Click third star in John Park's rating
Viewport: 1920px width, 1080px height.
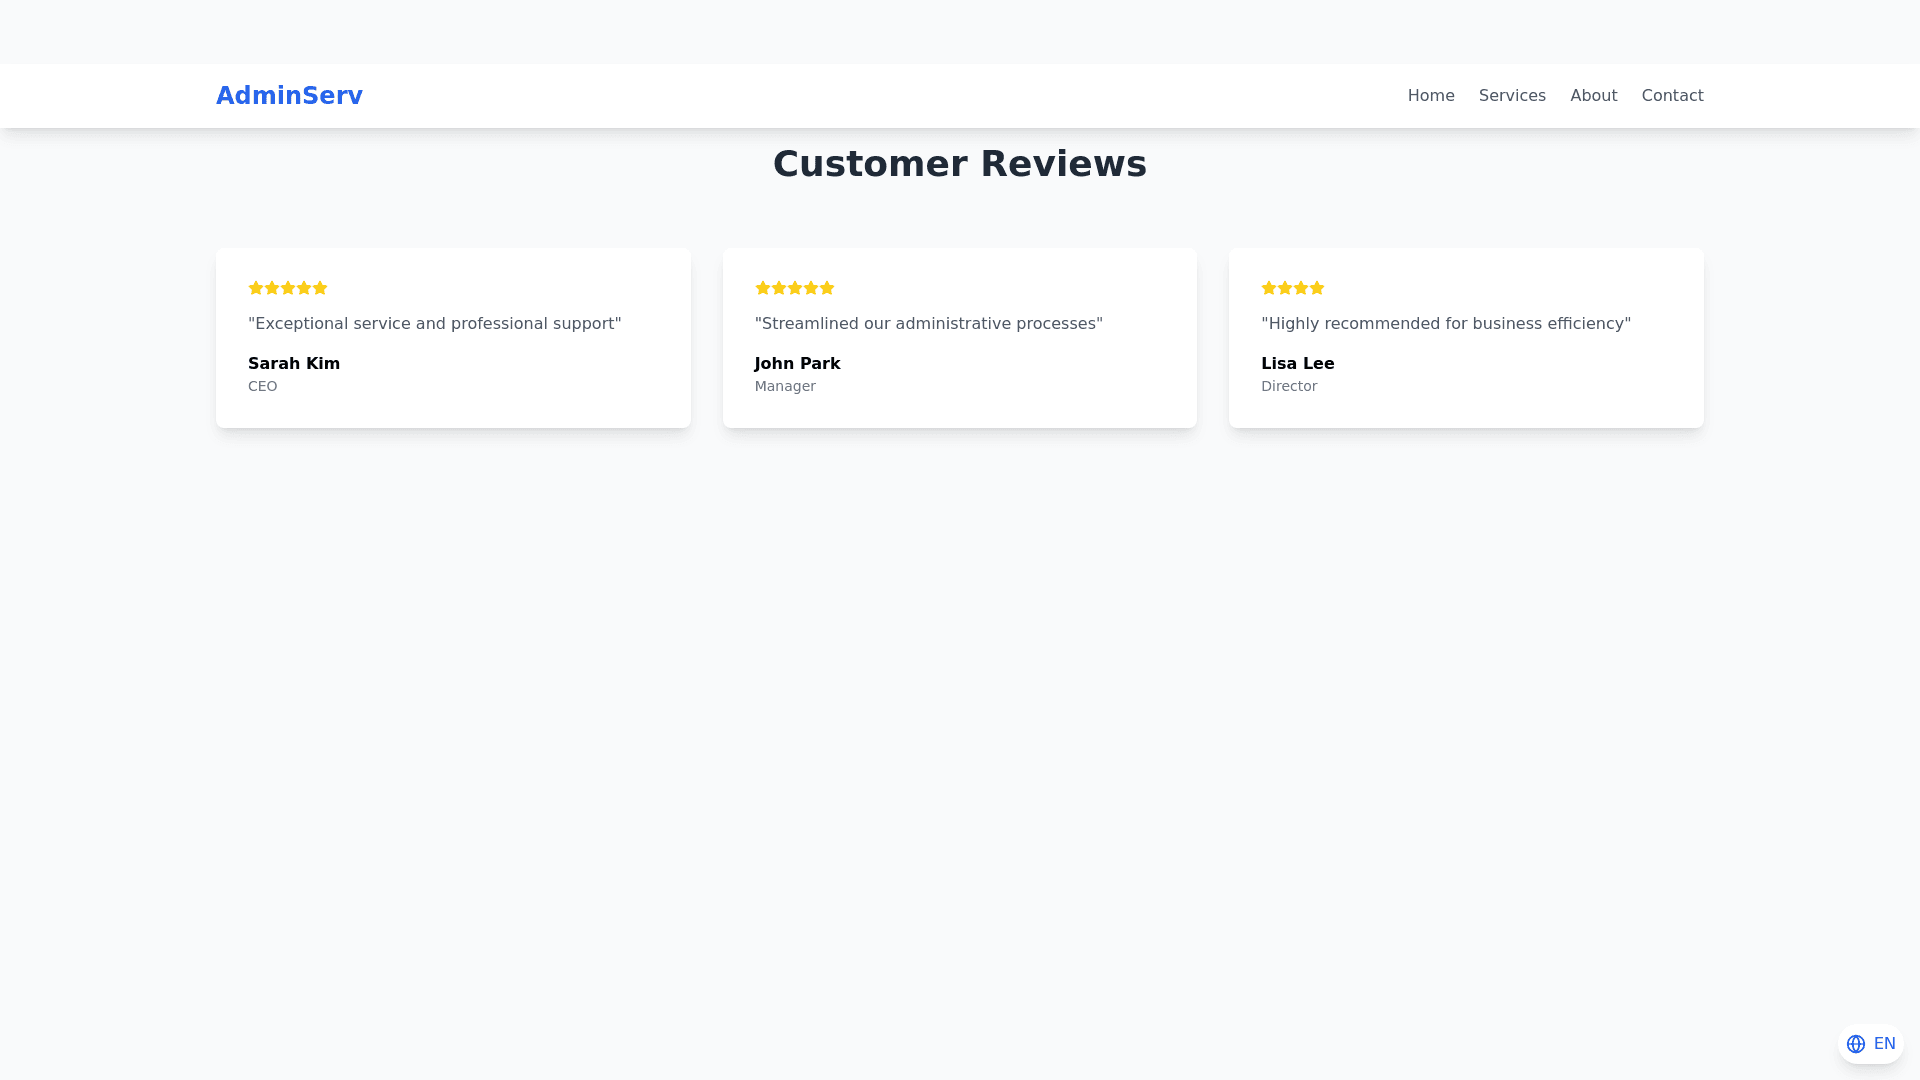point(795,288)
